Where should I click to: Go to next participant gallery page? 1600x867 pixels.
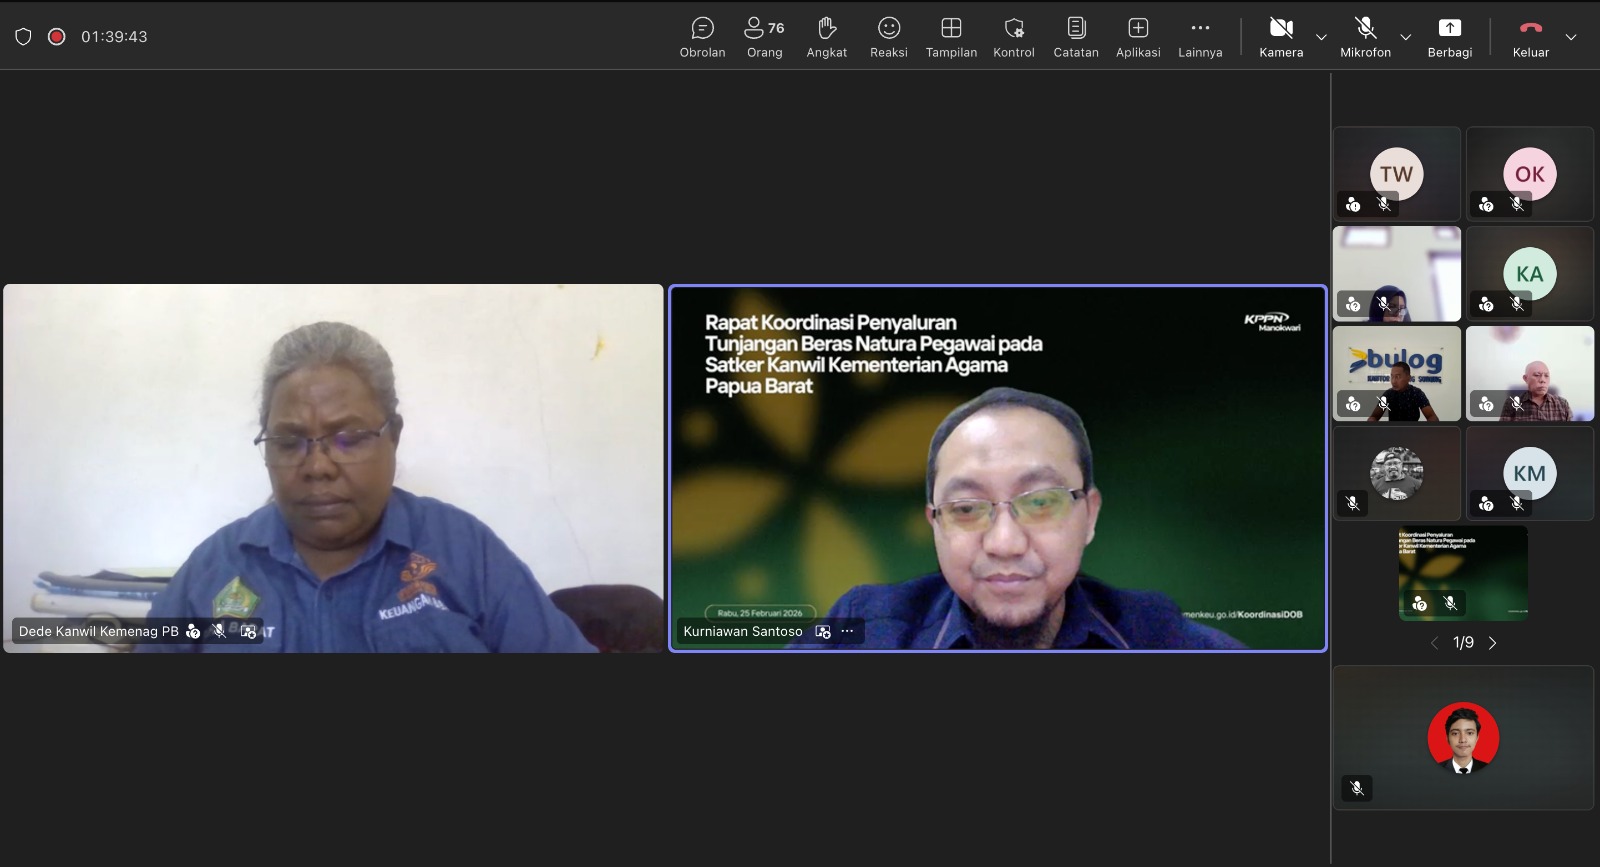(1493, 643)
